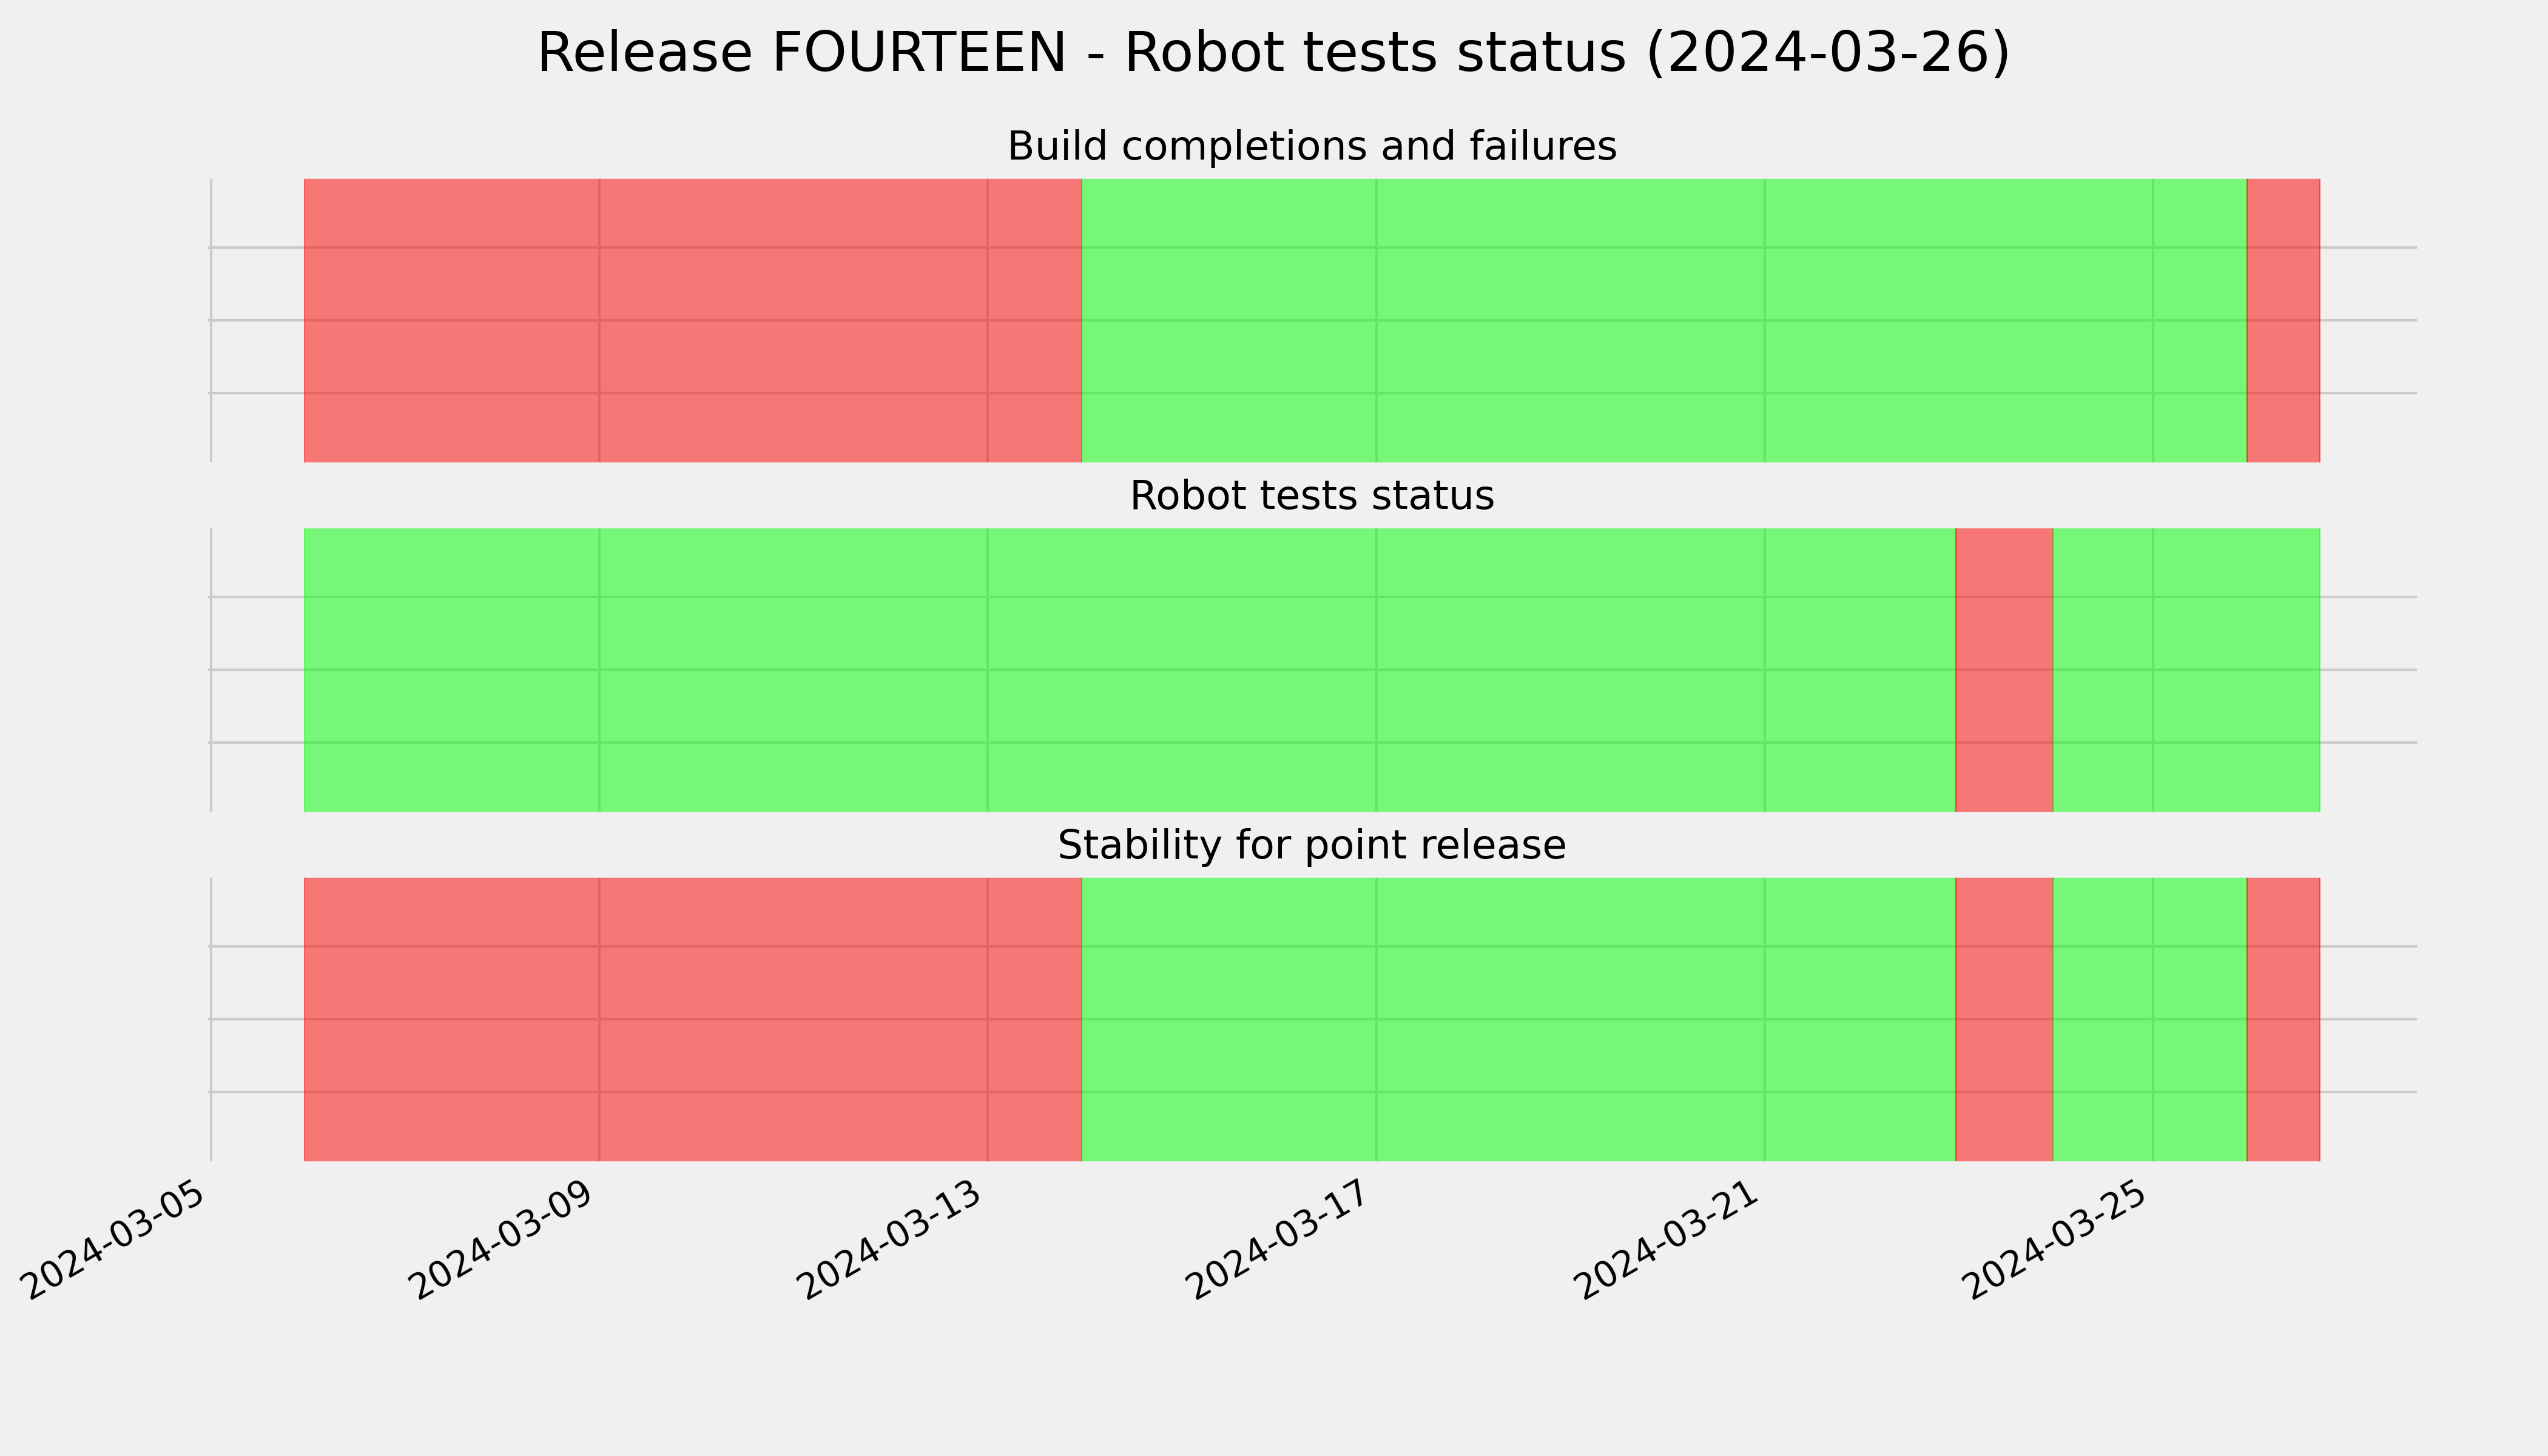Image resolution: width=2548 pixels, height=1456 pixels.
Task: Click the final red band in stability chart
Action: point(2283,1019)
